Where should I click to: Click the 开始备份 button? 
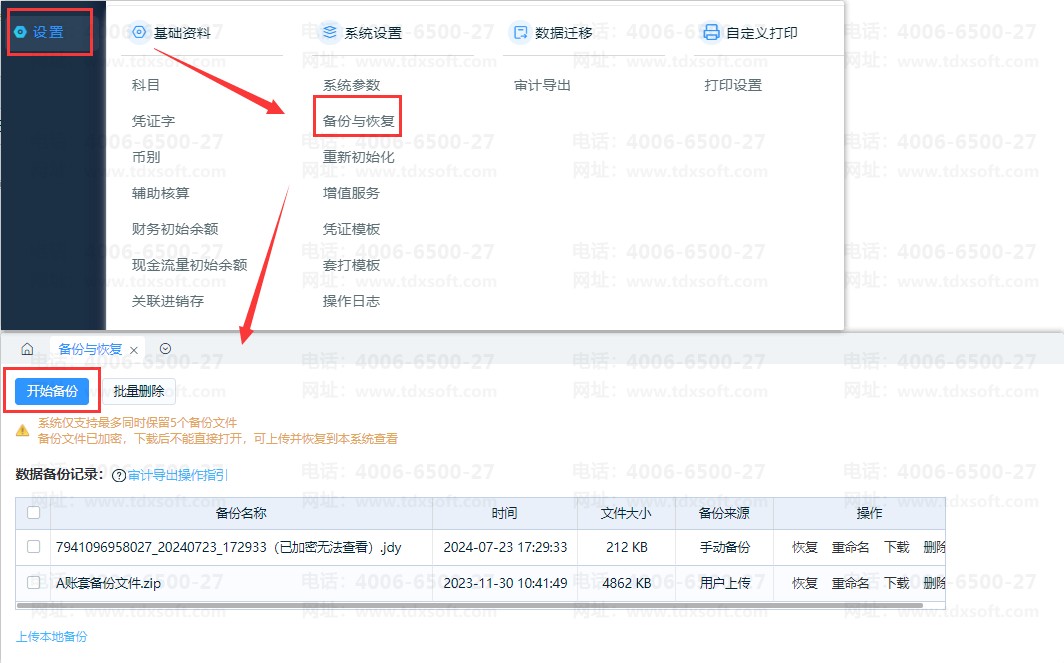[x=52, y=391]
